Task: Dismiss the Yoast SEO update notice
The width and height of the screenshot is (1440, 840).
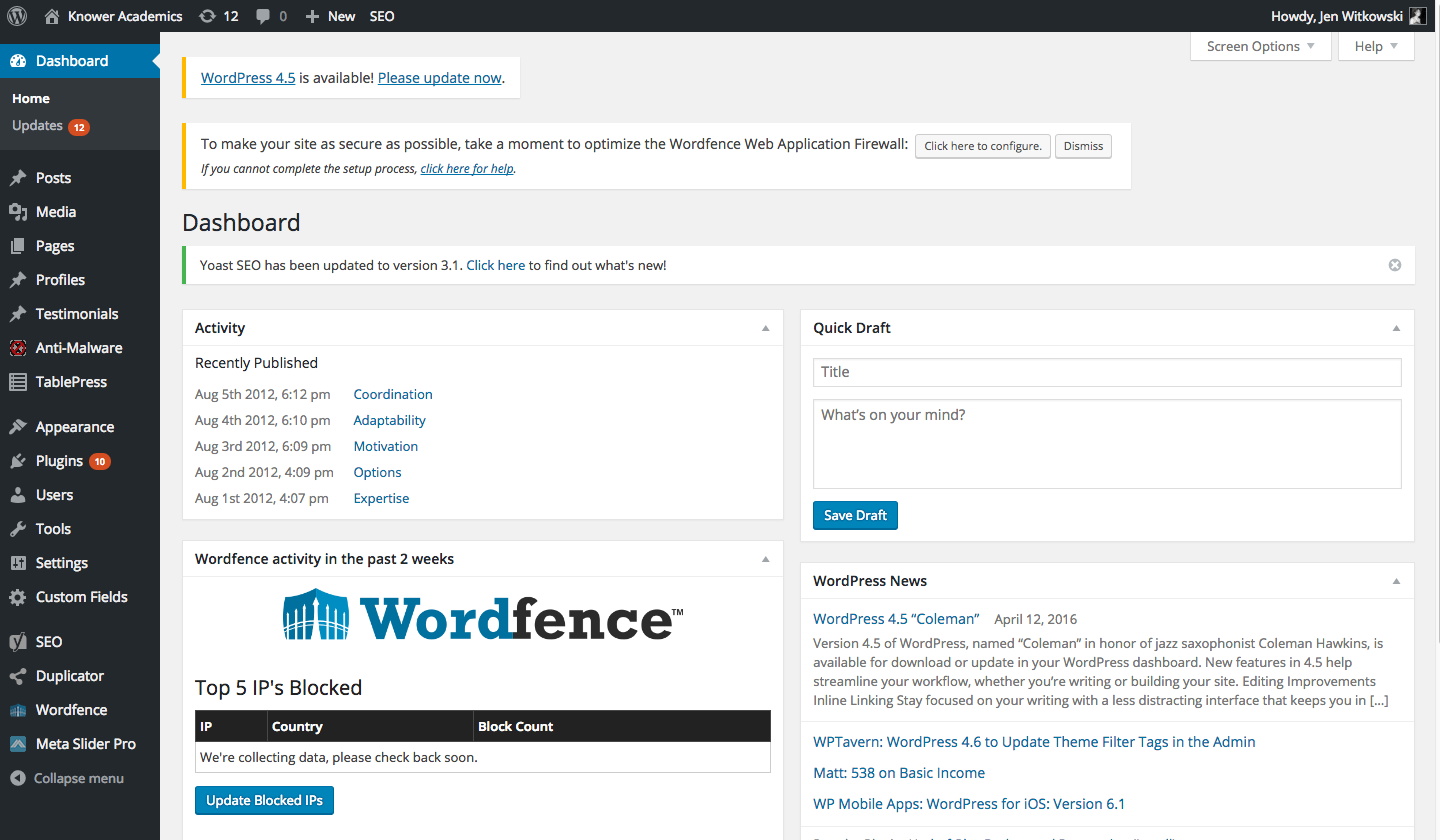Action: click(x=1395, y=265)
